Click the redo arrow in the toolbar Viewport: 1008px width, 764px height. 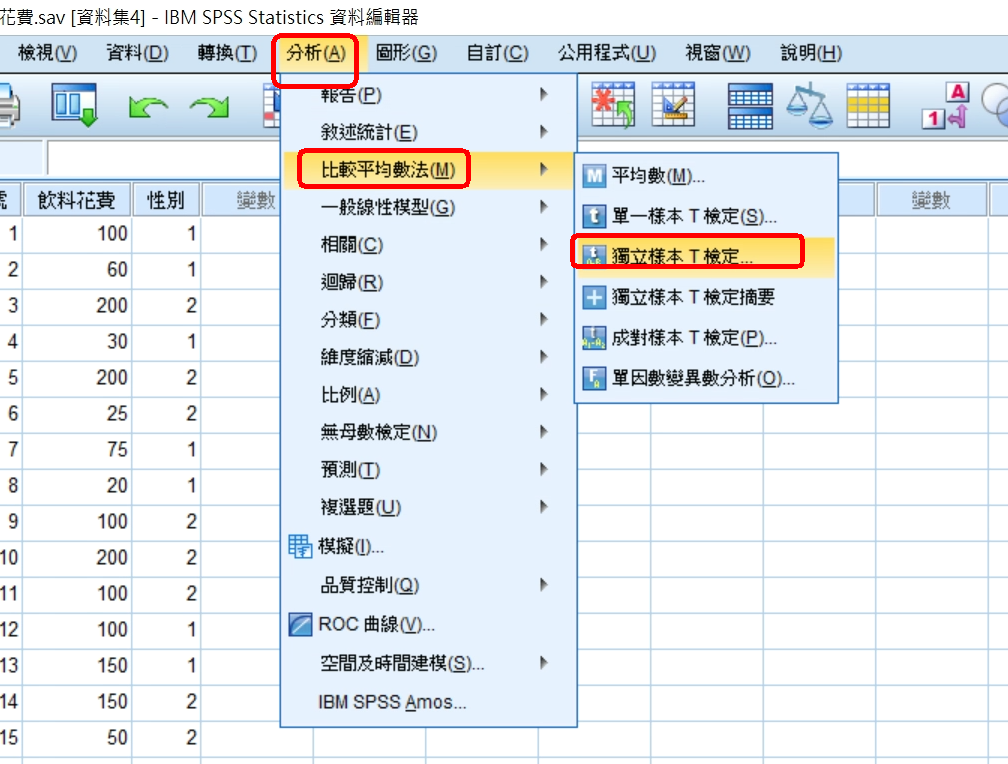pos(209,106)
